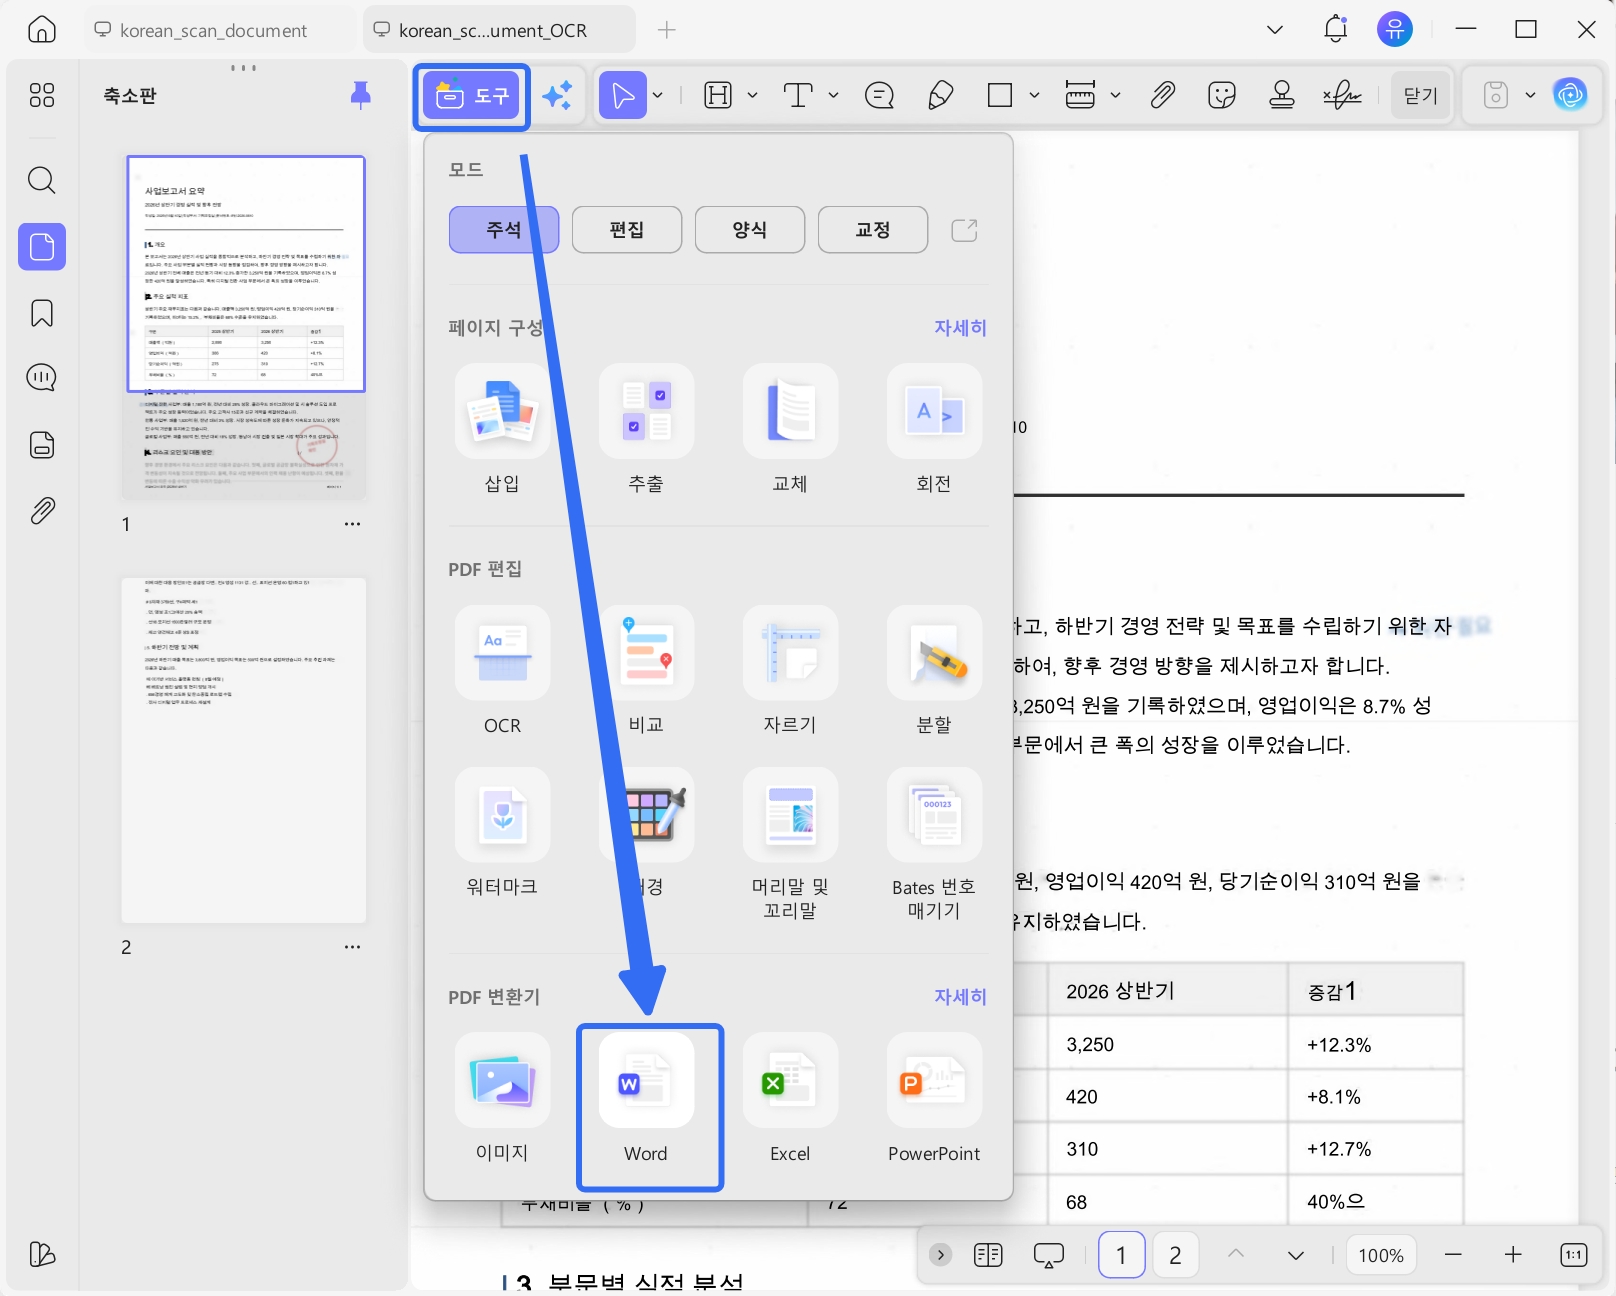
Task: Open the 도구 tools menu button
Action: tap(472, 96)
